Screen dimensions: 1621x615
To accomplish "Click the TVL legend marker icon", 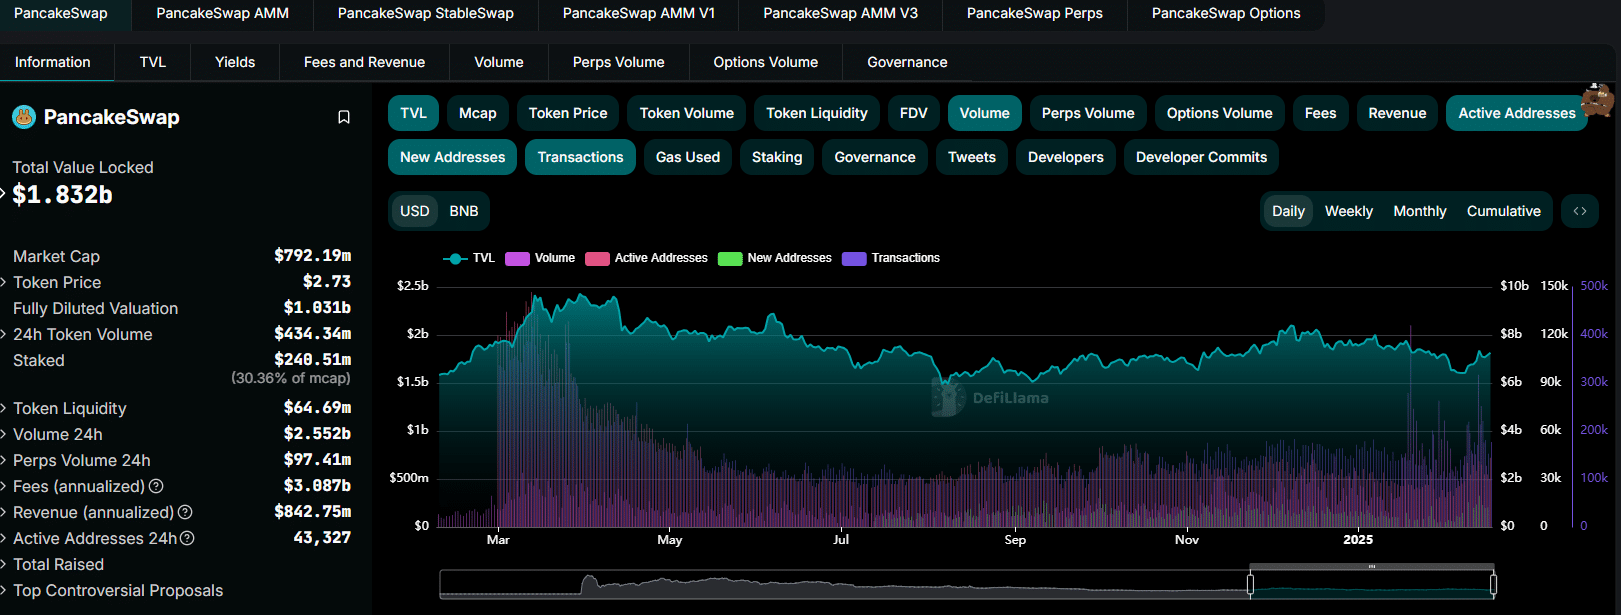I will coord(456,259).
